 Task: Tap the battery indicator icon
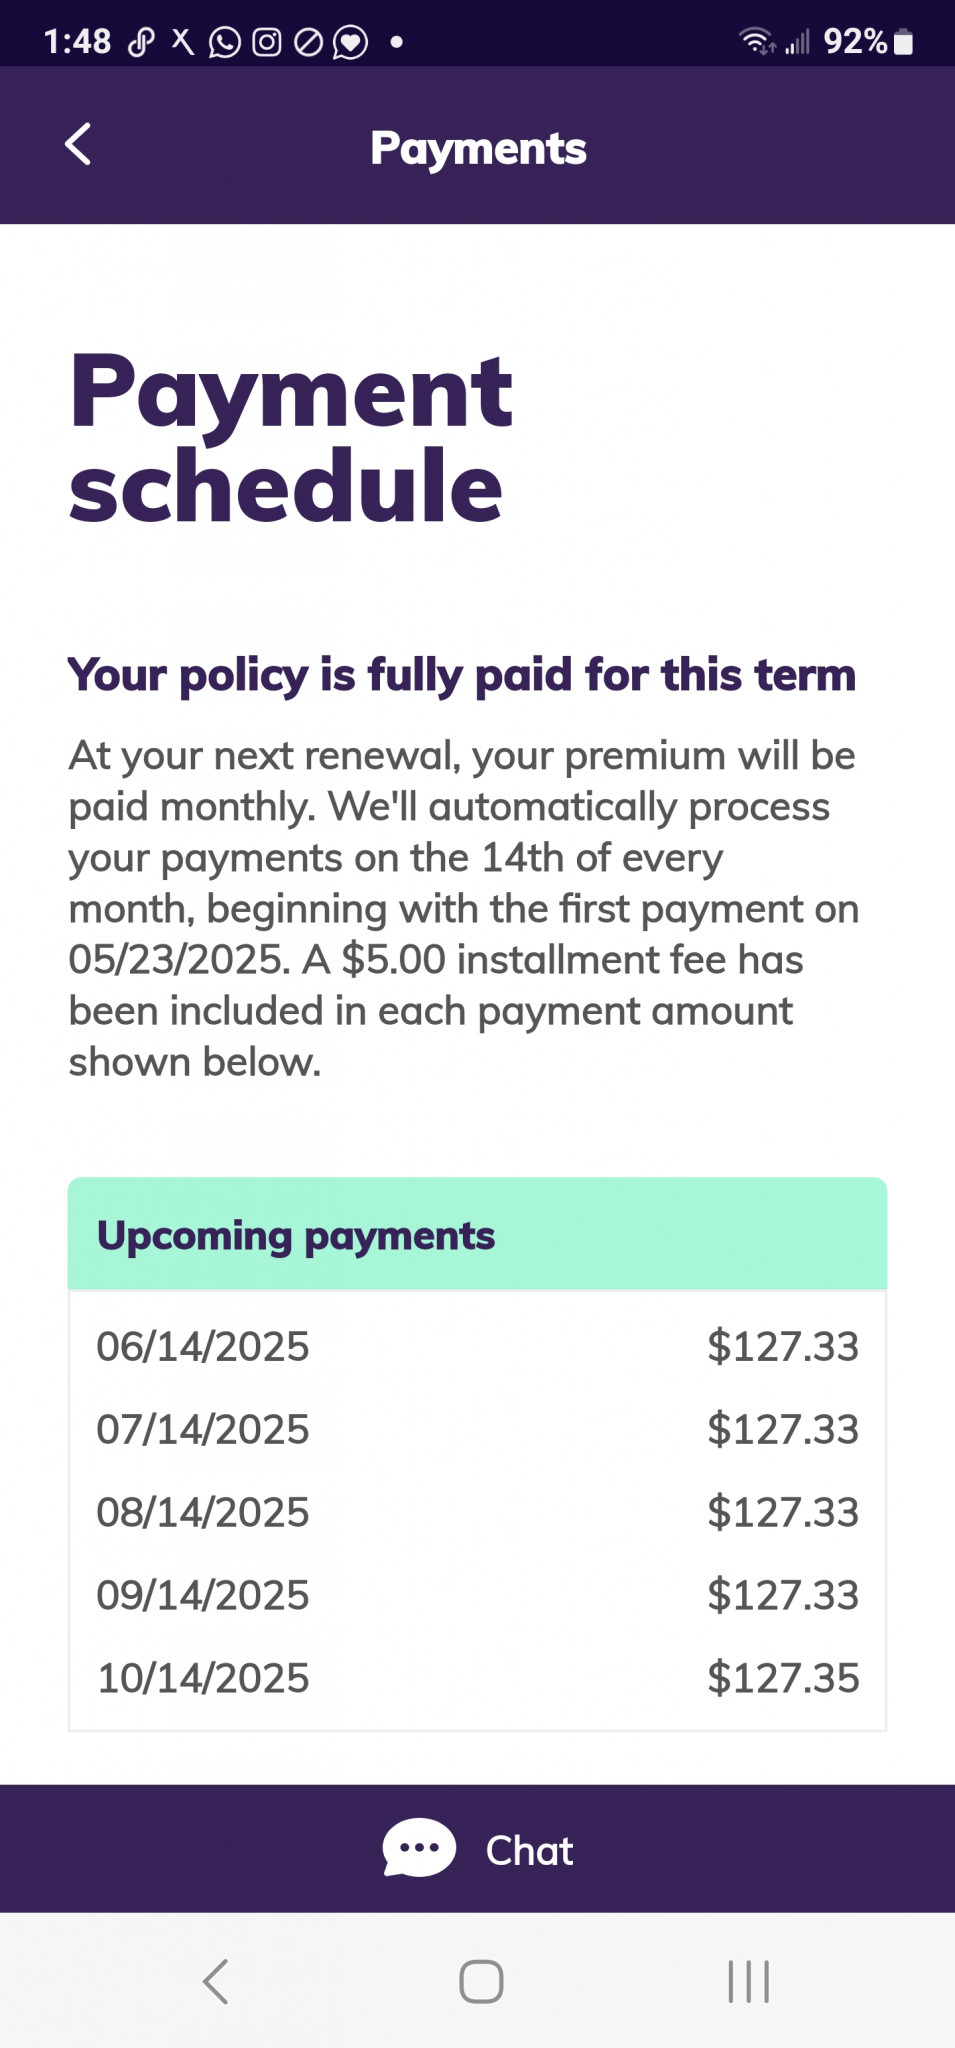[x=903, y=42]
